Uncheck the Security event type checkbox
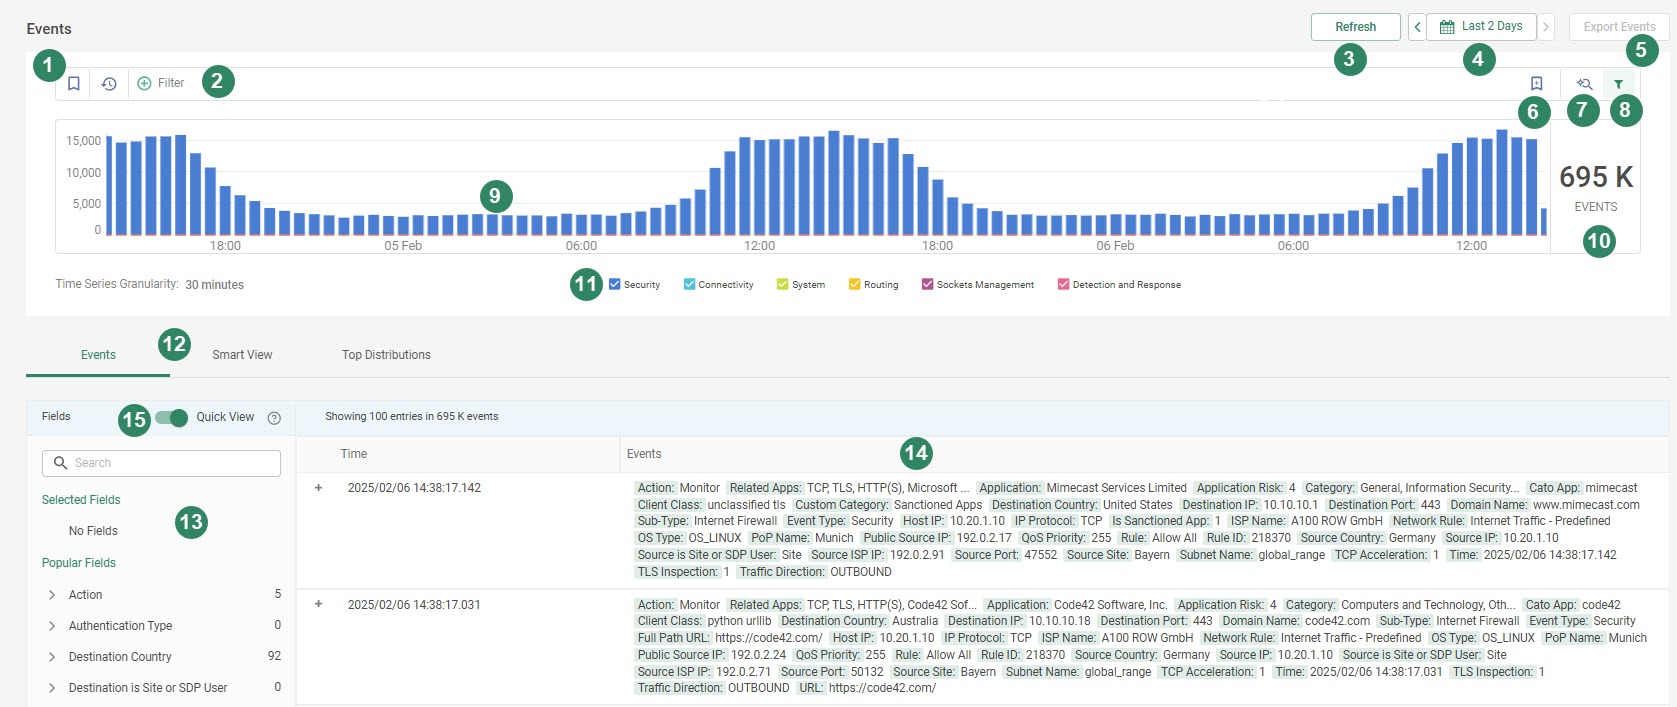1677x707 pixels. (615, 284)
